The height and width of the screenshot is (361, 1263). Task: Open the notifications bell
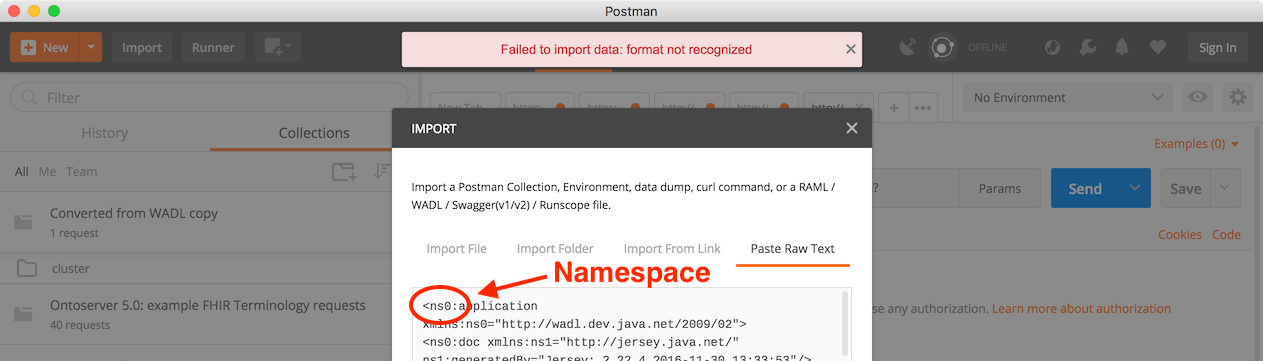pyautogui.click(x=1122, y=47)
